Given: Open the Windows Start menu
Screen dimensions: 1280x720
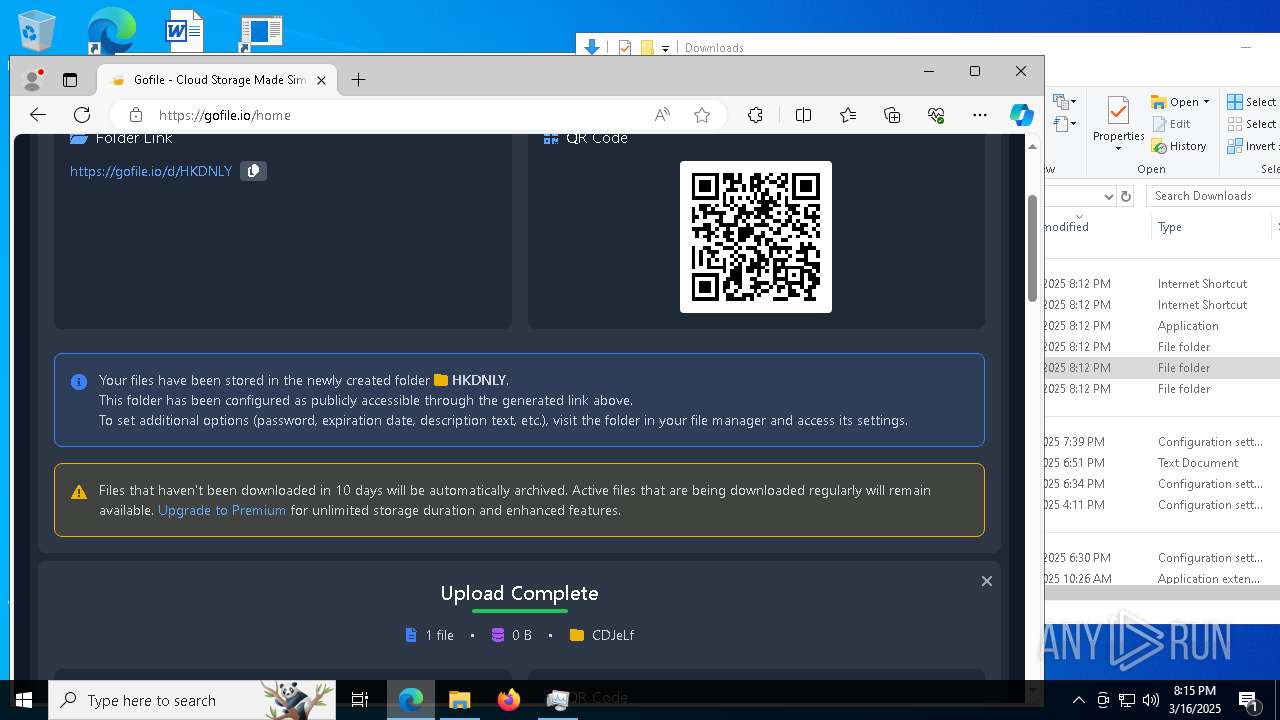Looking at the screenshot, I should coord(24,700).
